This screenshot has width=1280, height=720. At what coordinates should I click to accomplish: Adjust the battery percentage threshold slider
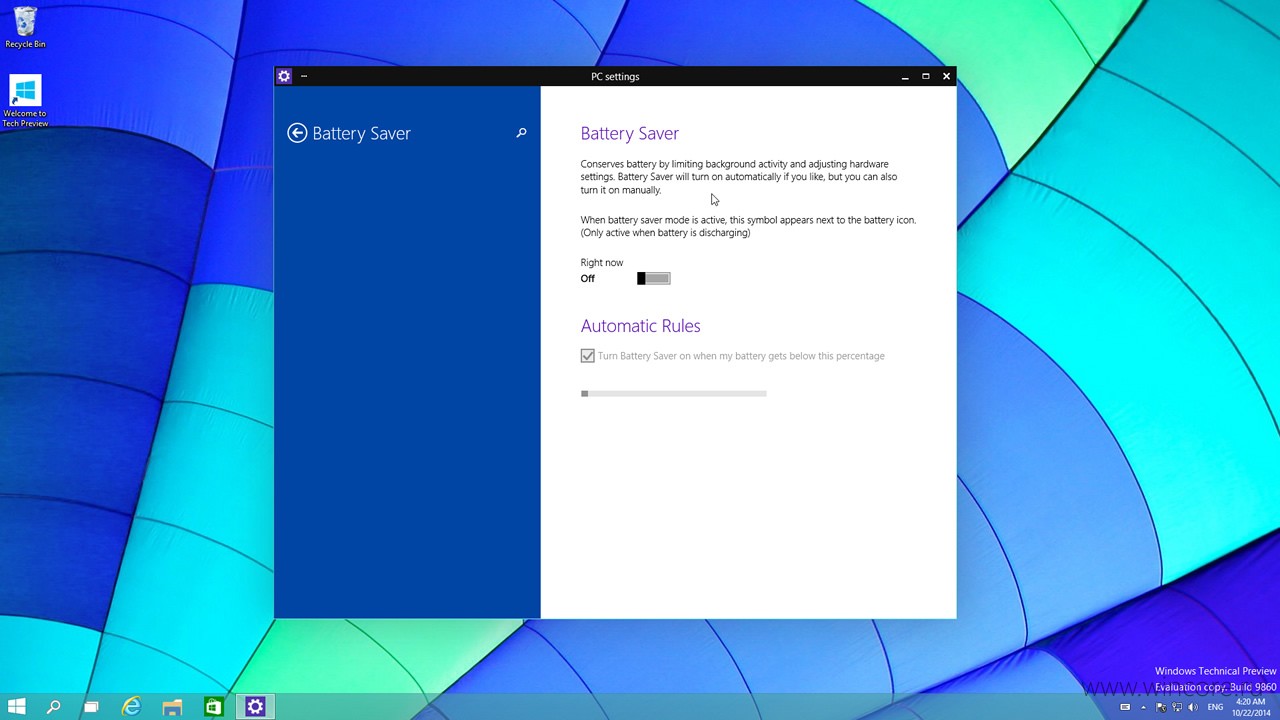[x=674, y=393]
